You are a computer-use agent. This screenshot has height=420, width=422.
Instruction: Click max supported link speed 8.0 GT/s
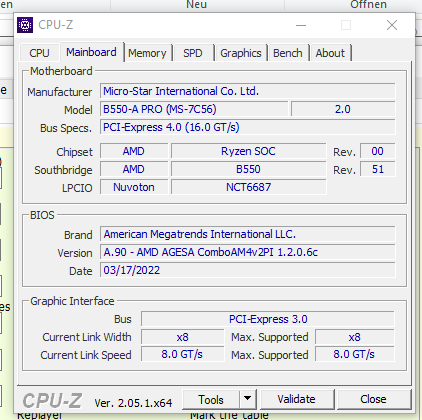point(355,354)
